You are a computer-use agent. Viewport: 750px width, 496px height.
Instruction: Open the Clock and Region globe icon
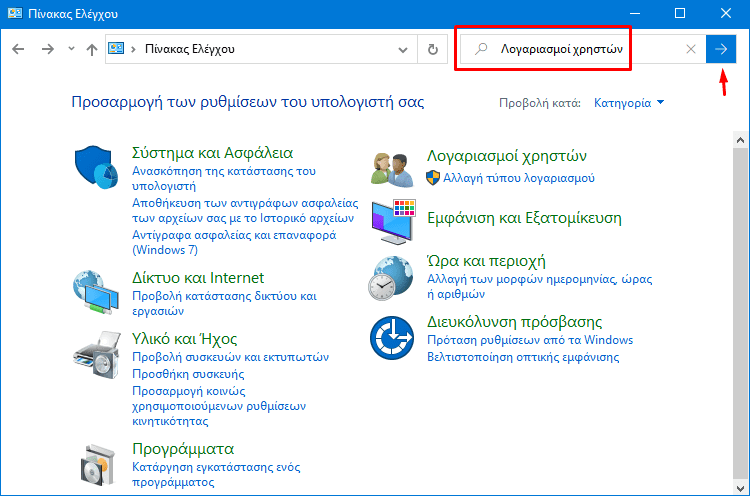[391, 278]
